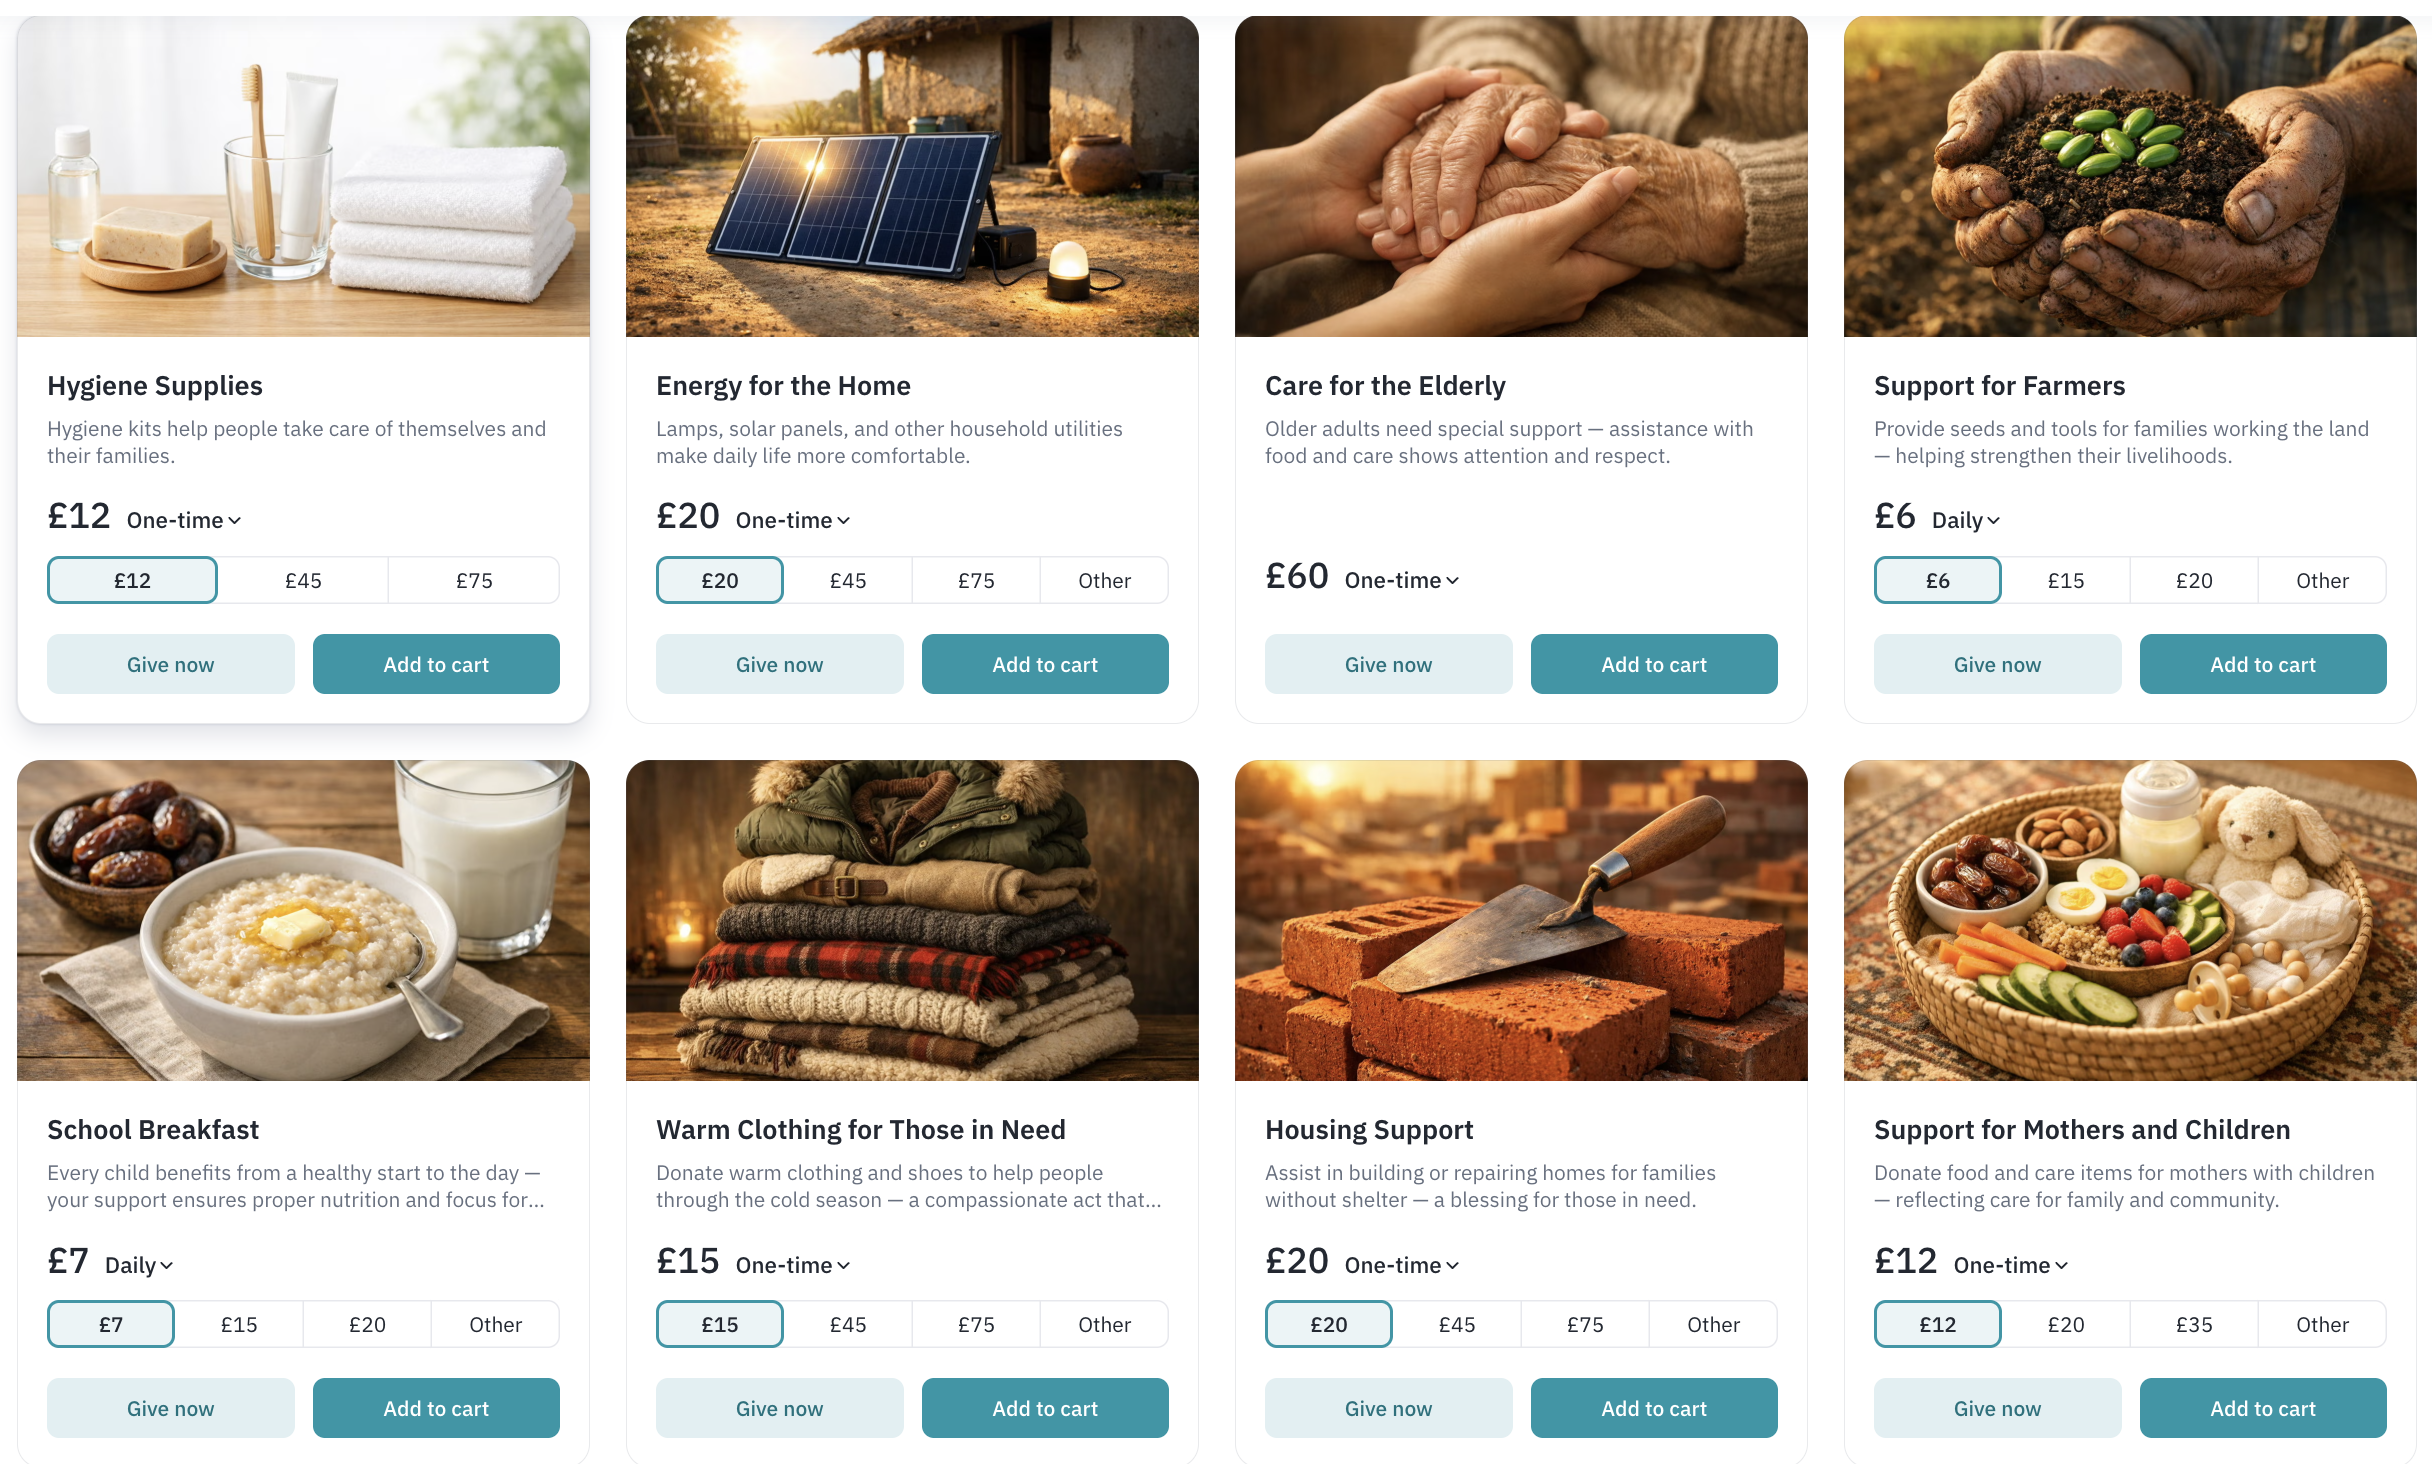Click the Hygiene Supplies card image

tap(303, 176)
